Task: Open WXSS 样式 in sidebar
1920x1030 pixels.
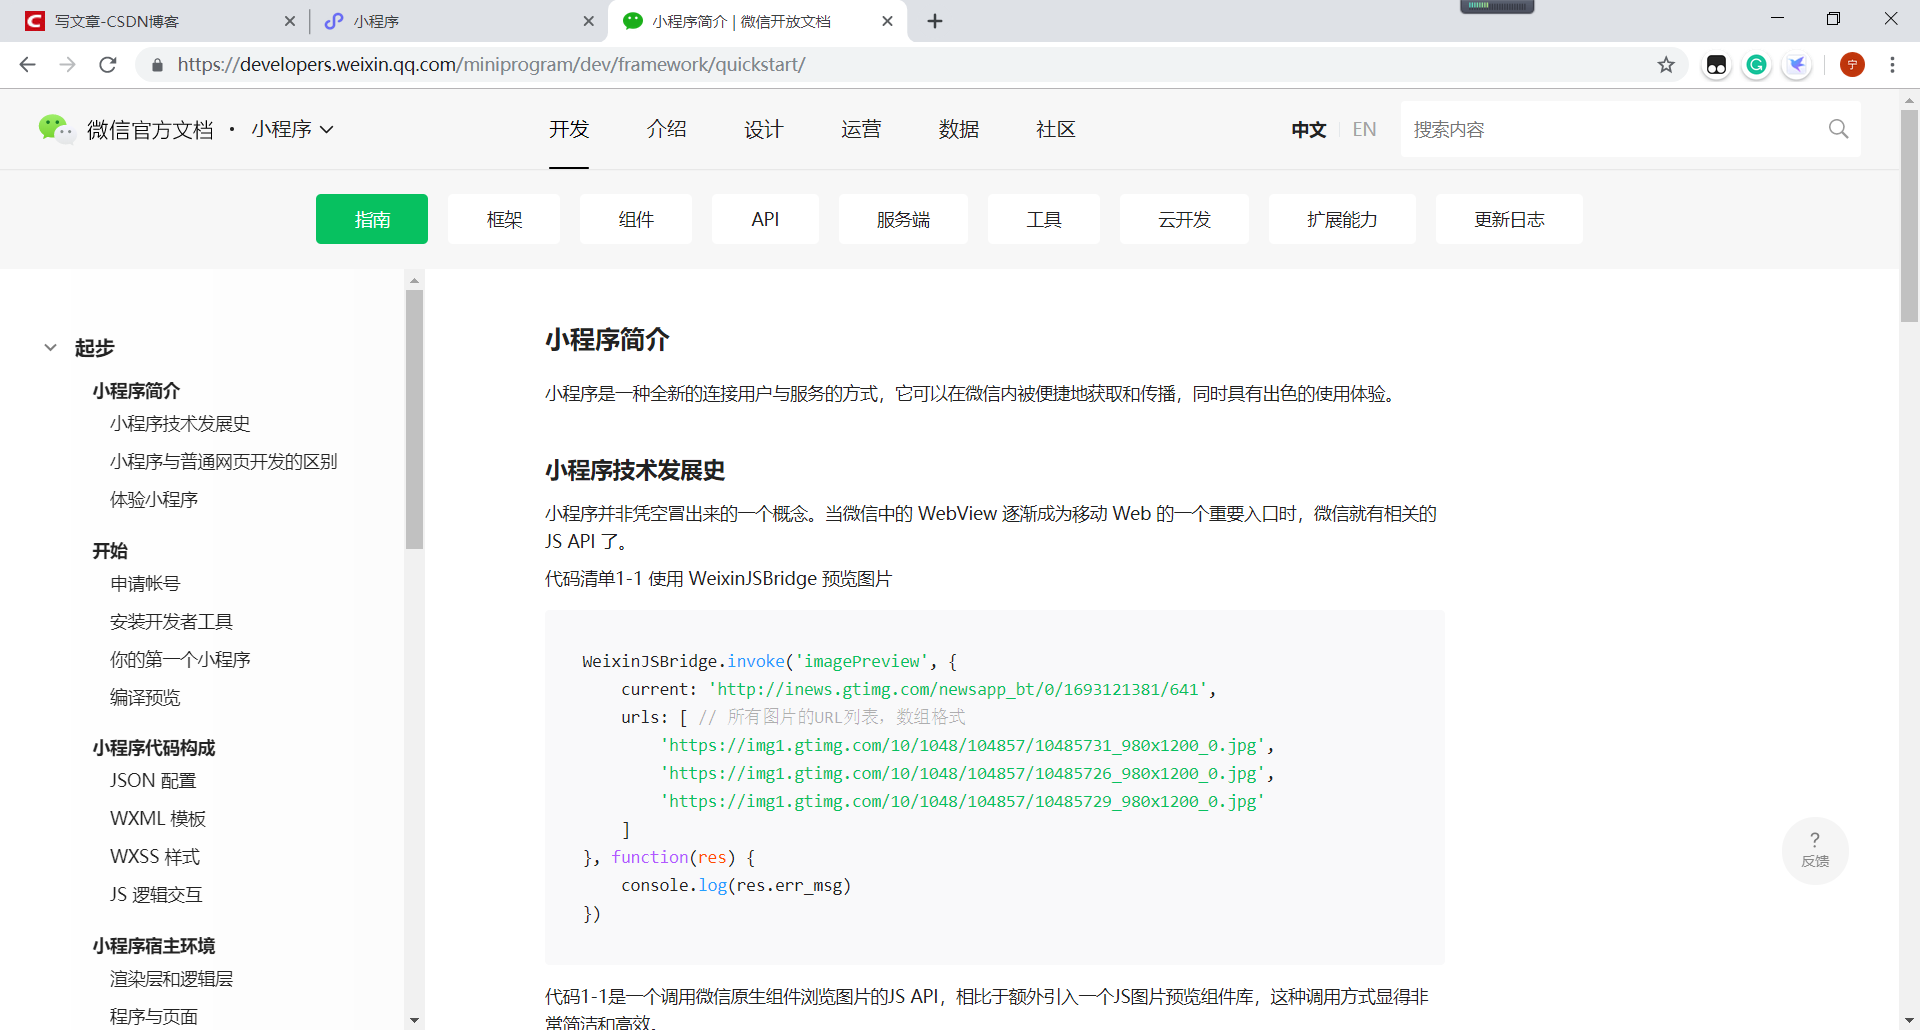Action: tap(155, 857)
